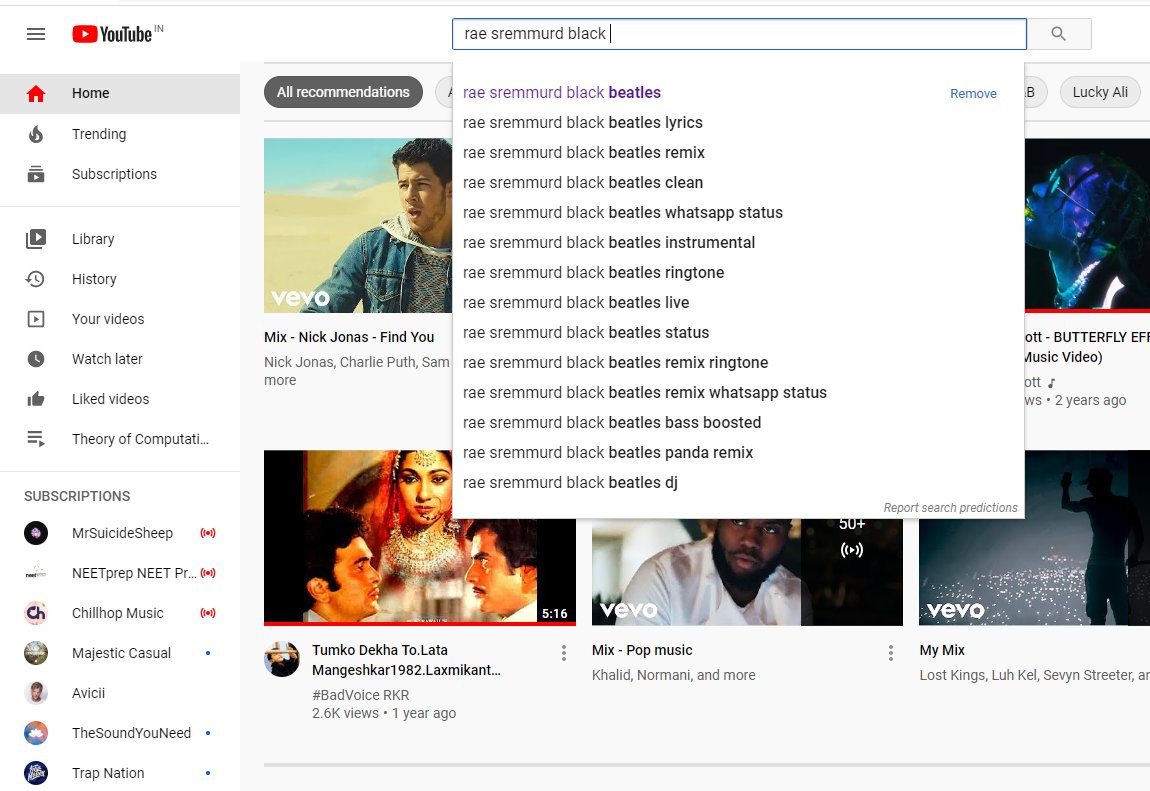Choose suggestion 'black beatles instrumental'
Viewport: 1150px width, 791px height.
click(x=739, y=243)
